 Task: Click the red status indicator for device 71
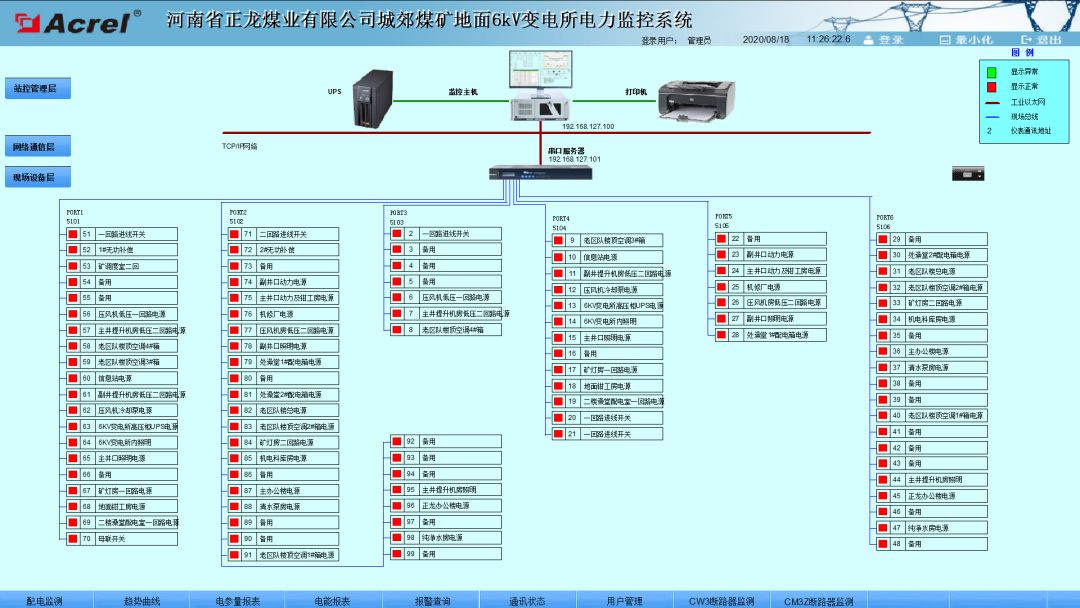[x=234, y=234]
